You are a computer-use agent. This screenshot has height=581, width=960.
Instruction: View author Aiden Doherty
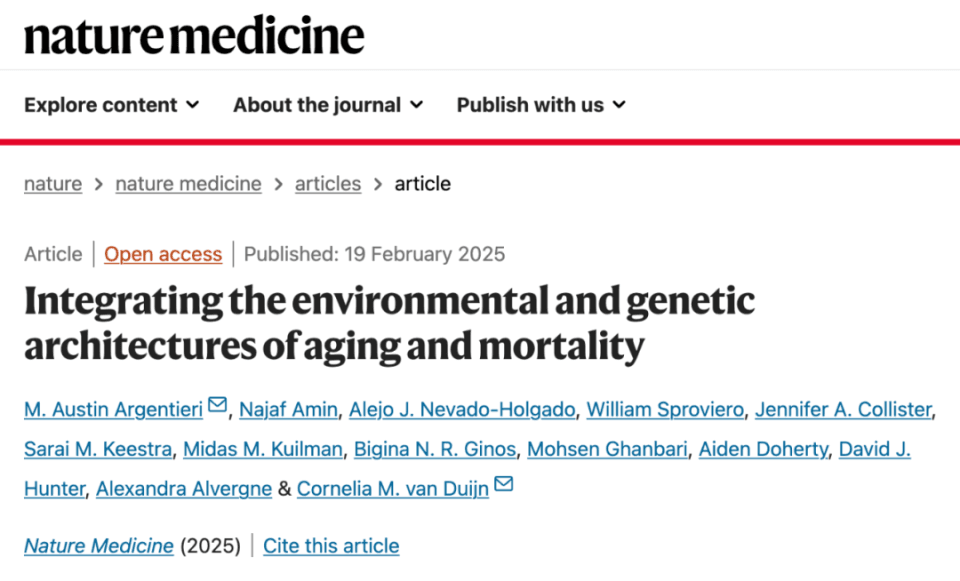point(763,449)
